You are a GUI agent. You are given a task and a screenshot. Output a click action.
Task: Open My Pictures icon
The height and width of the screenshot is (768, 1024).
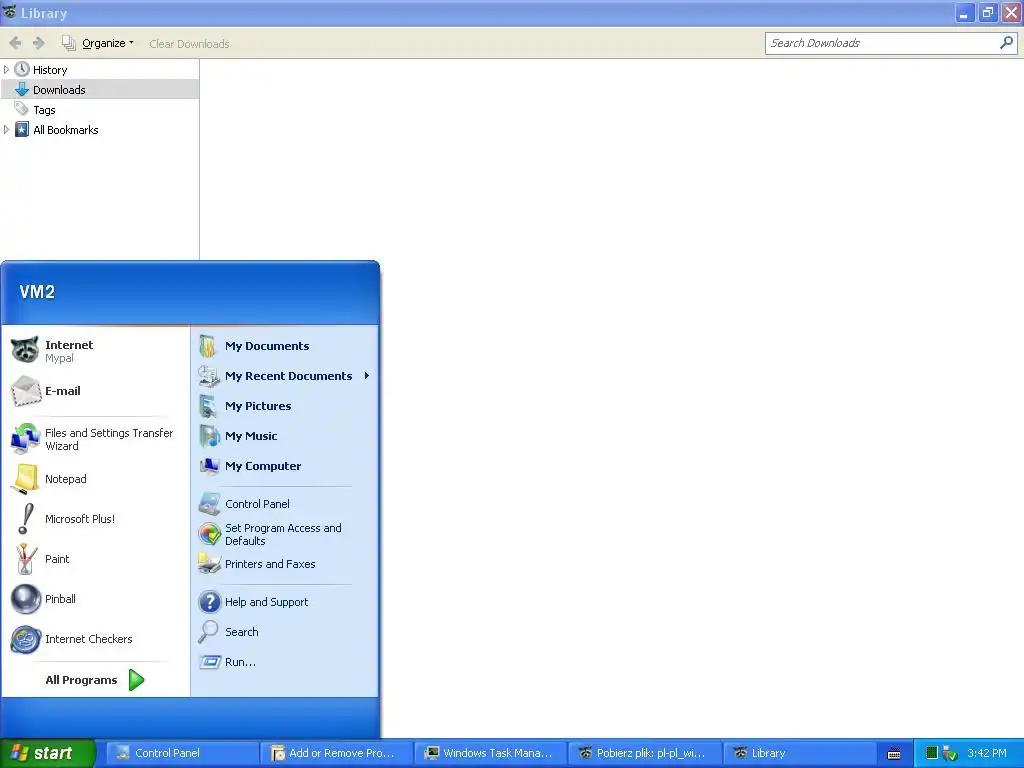coord(209,406)
